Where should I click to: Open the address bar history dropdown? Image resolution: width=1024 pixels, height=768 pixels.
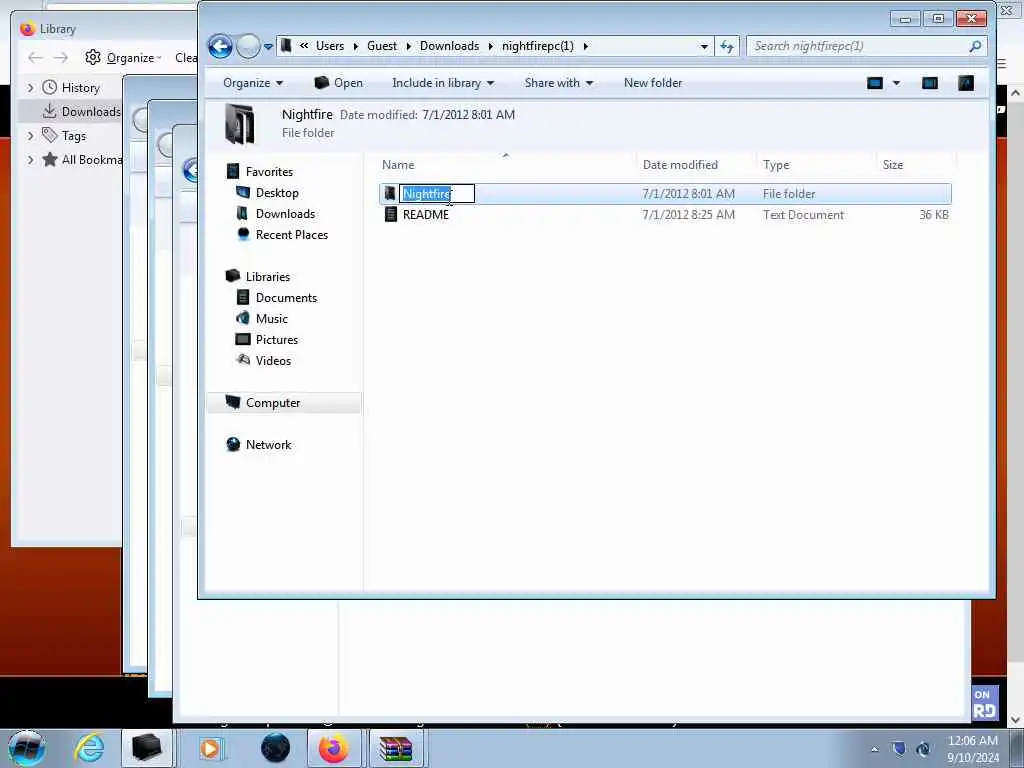coord(704,46)
